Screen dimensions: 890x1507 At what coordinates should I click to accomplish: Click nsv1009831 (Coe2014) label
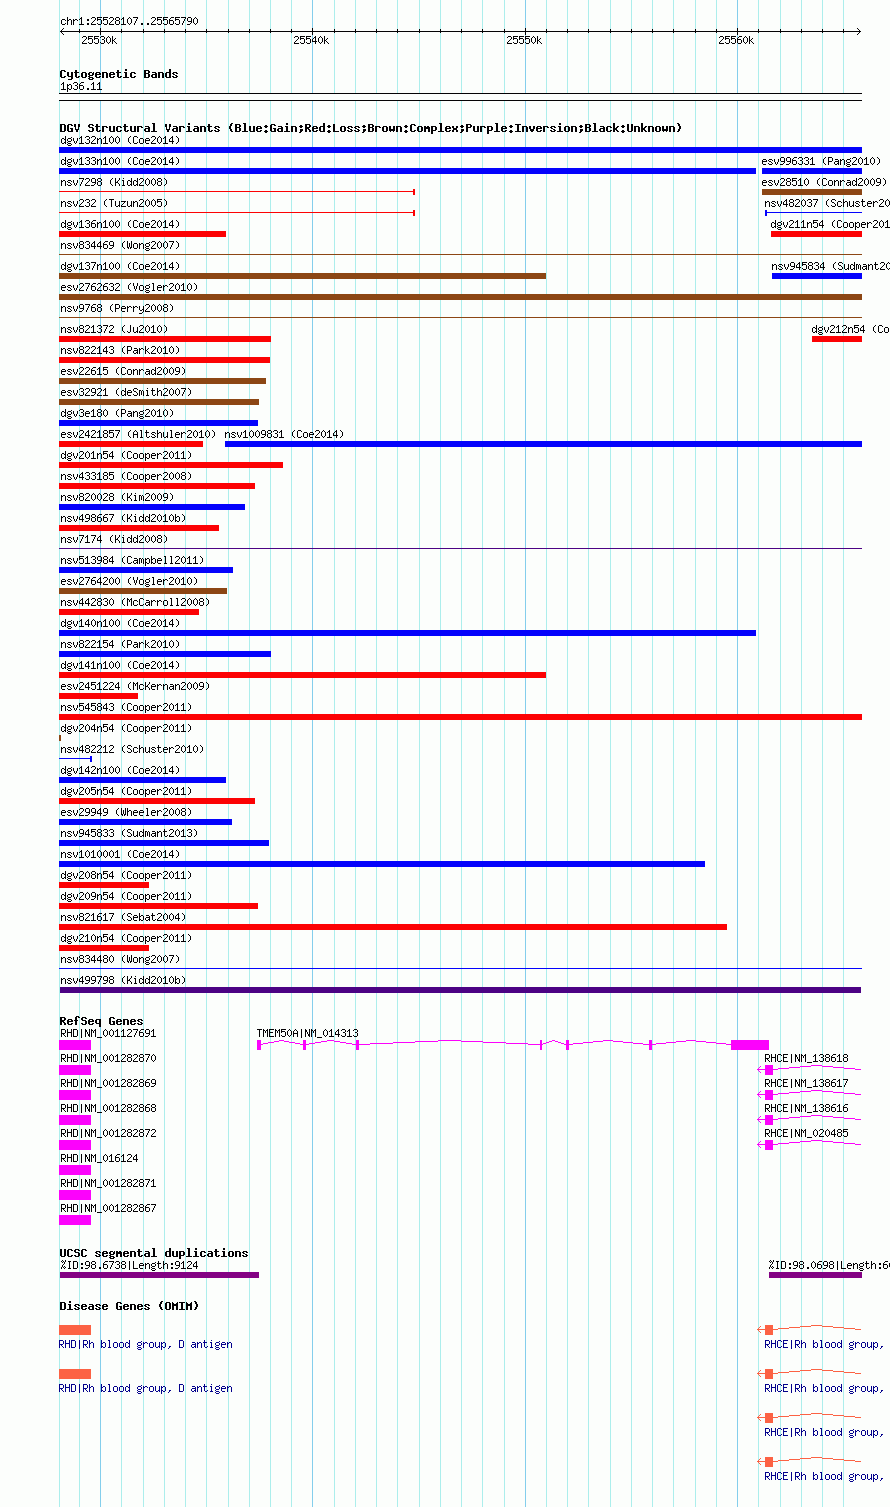[x=284, y=435]
